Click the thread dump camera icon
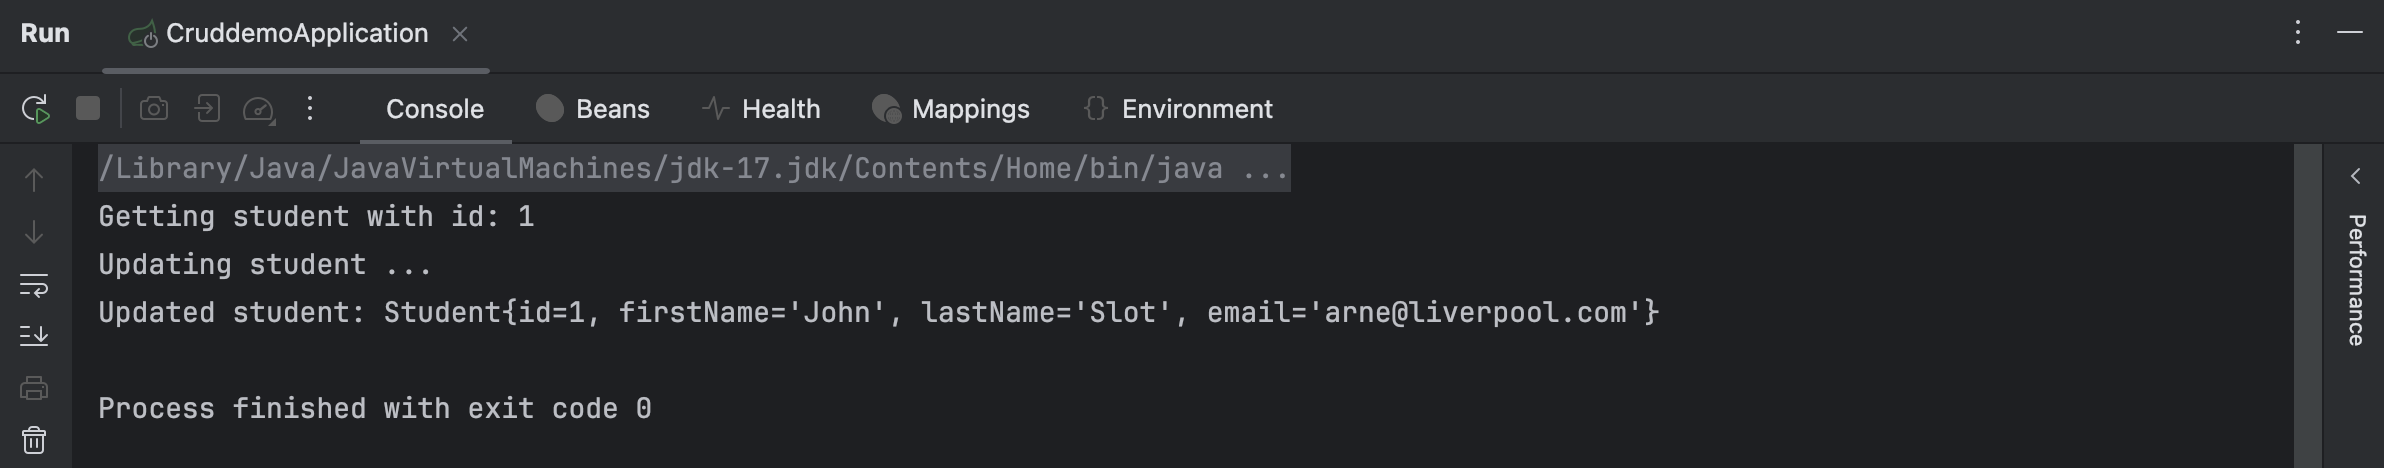 [154, 108]
